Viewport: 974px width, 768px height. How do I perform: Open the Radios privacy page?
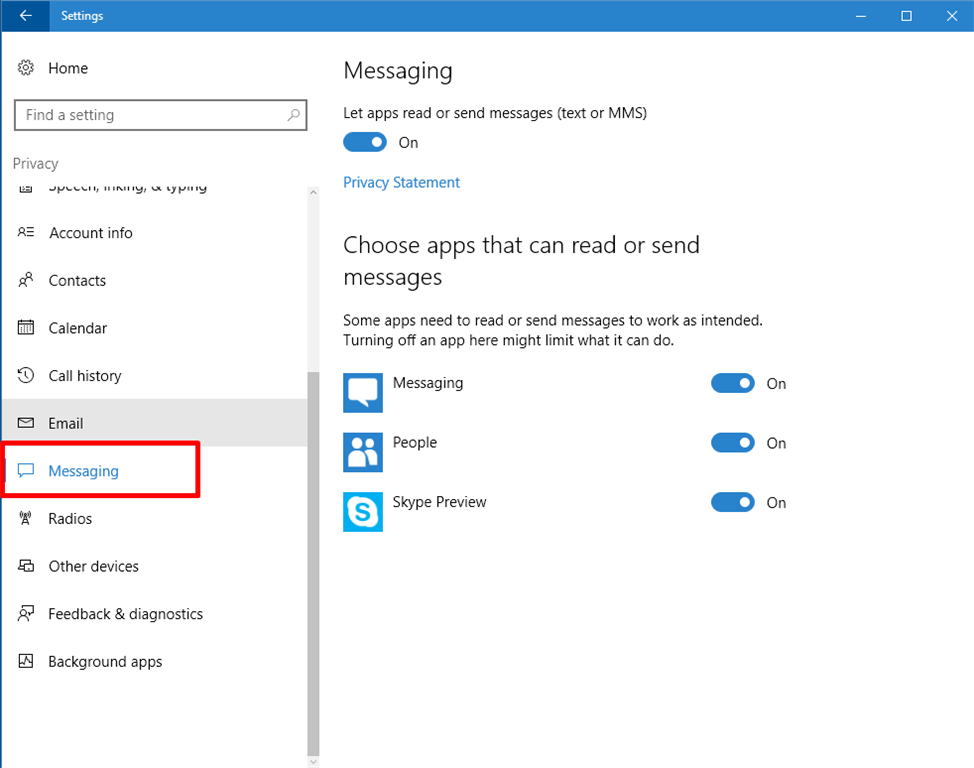click(155, 518)
